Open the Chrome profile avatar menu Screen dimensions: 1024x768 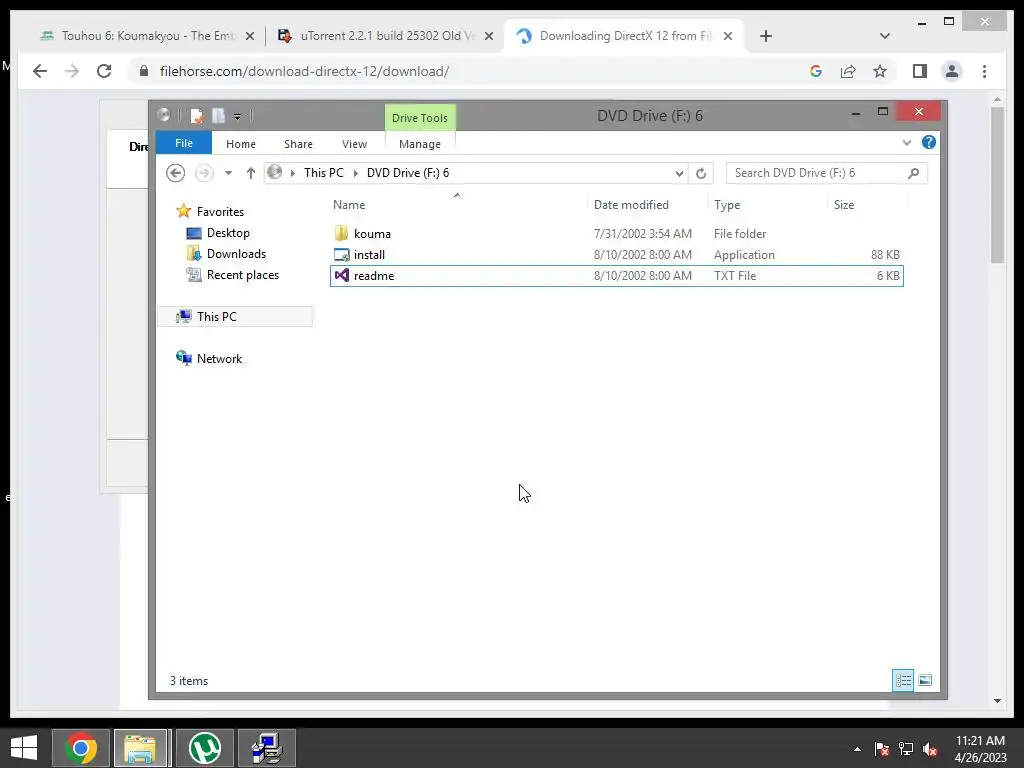[x=952, y=71]
